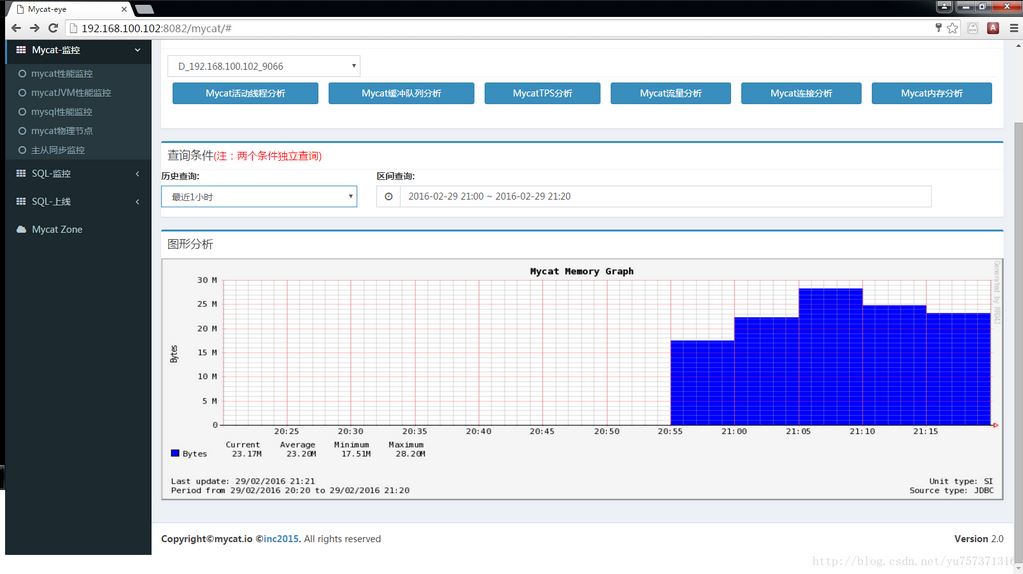Click the 图形分析 panel heading
1023x574 pixels.
pyautogui.click(x=190, y=244)
